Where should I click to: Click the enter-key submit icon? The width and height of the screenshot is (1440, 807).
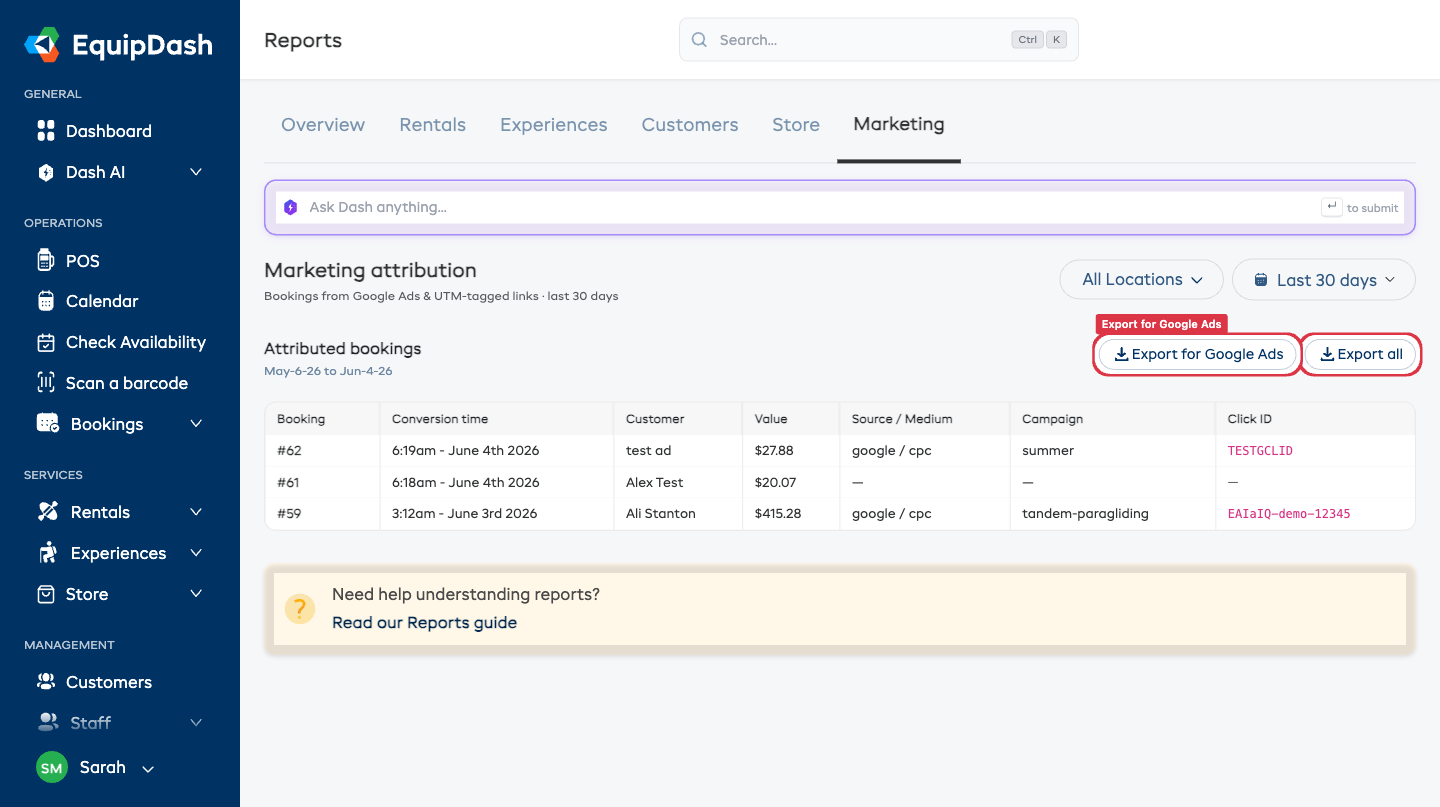[x=1331, y=207]
